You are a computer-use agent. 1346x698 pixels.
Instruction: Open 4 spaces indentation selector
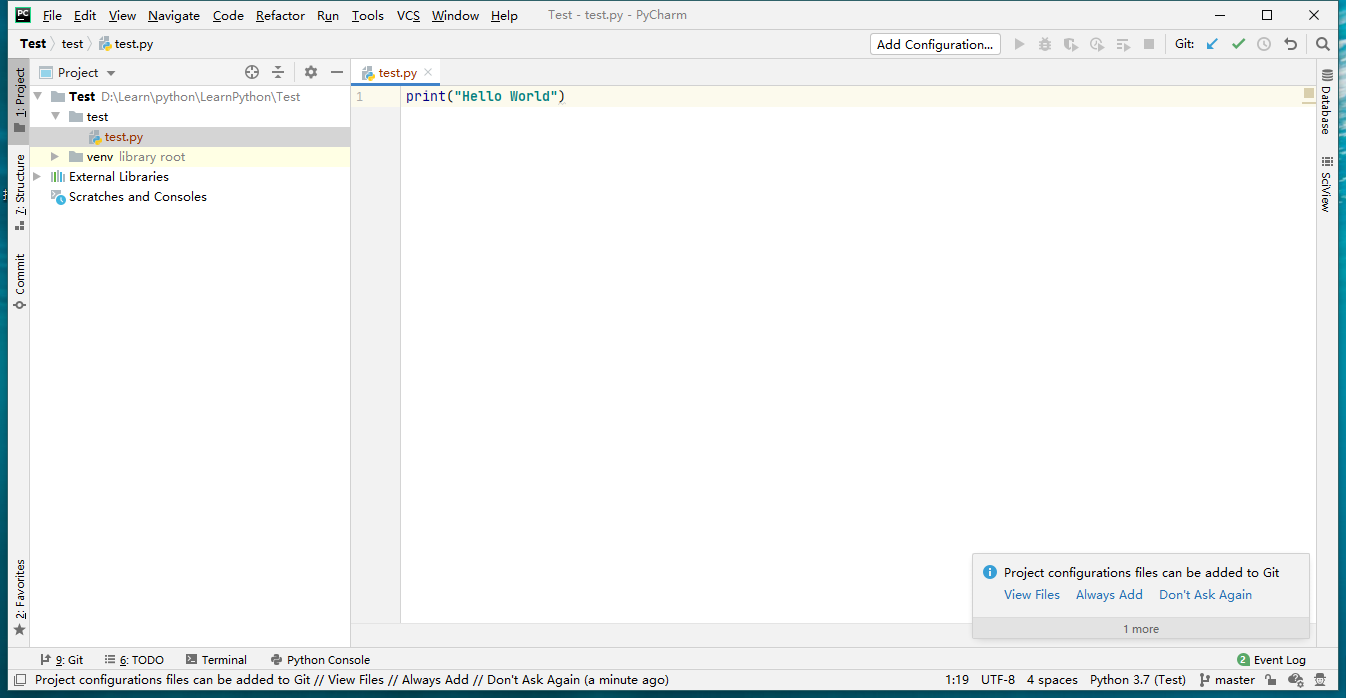(x=1052, y=680)
